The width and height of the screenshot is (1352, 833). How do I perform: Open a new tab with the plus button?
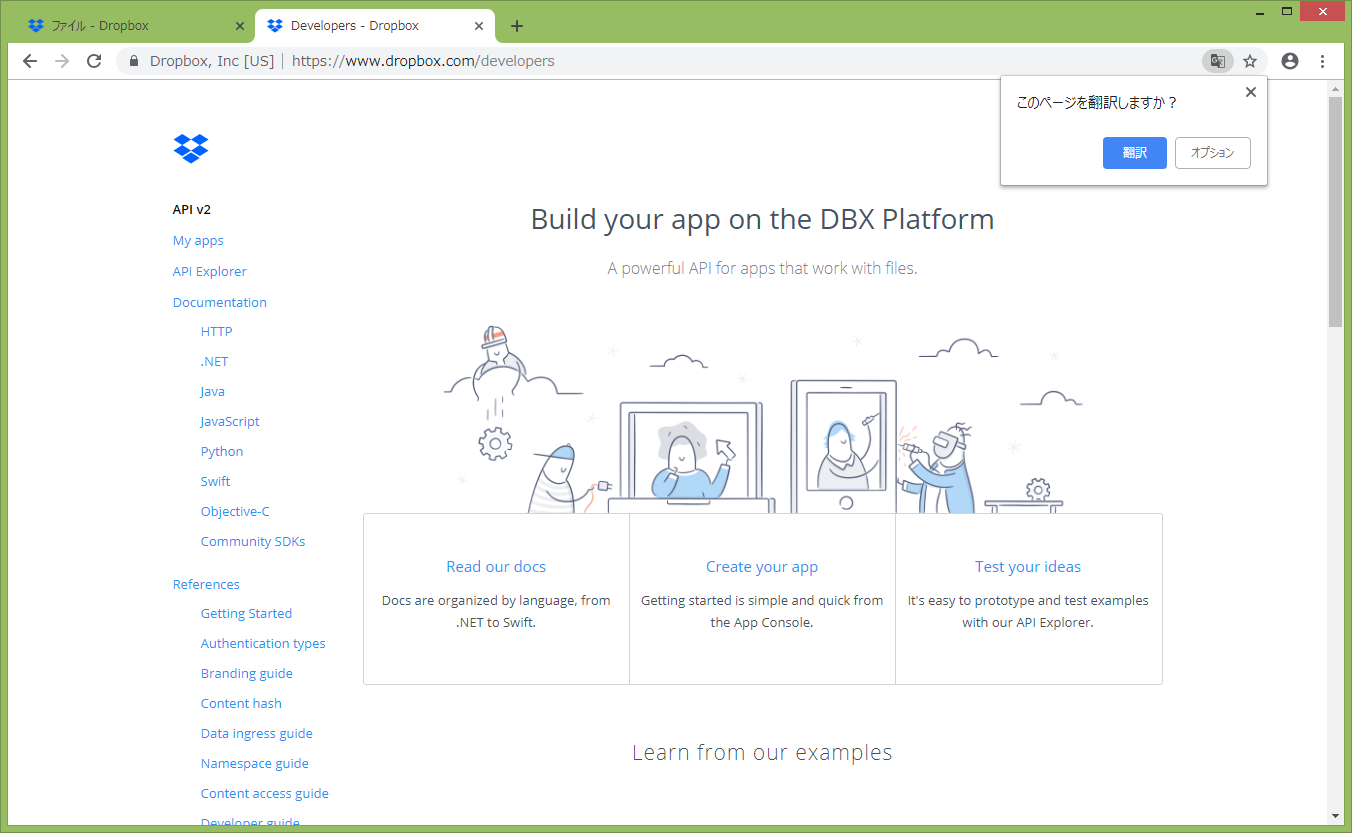(x=517, y=26)
